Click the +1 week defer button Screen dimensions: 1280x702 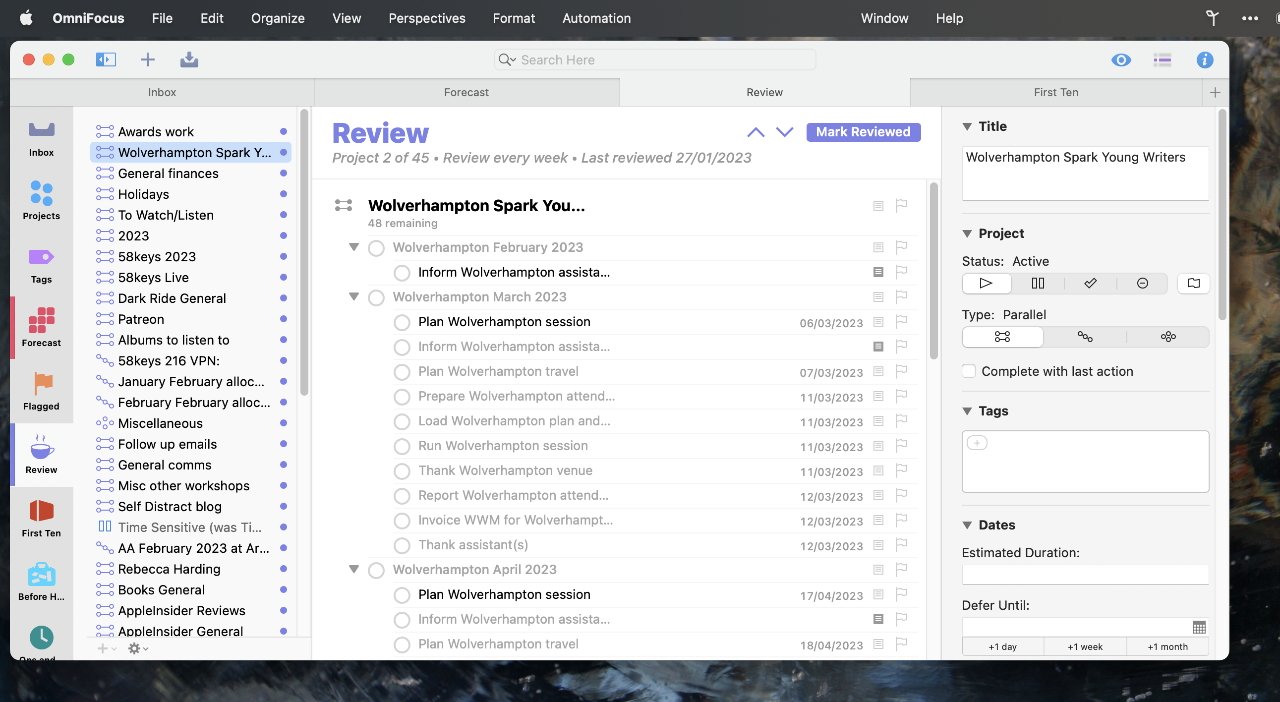click(x=1085, y=647)
